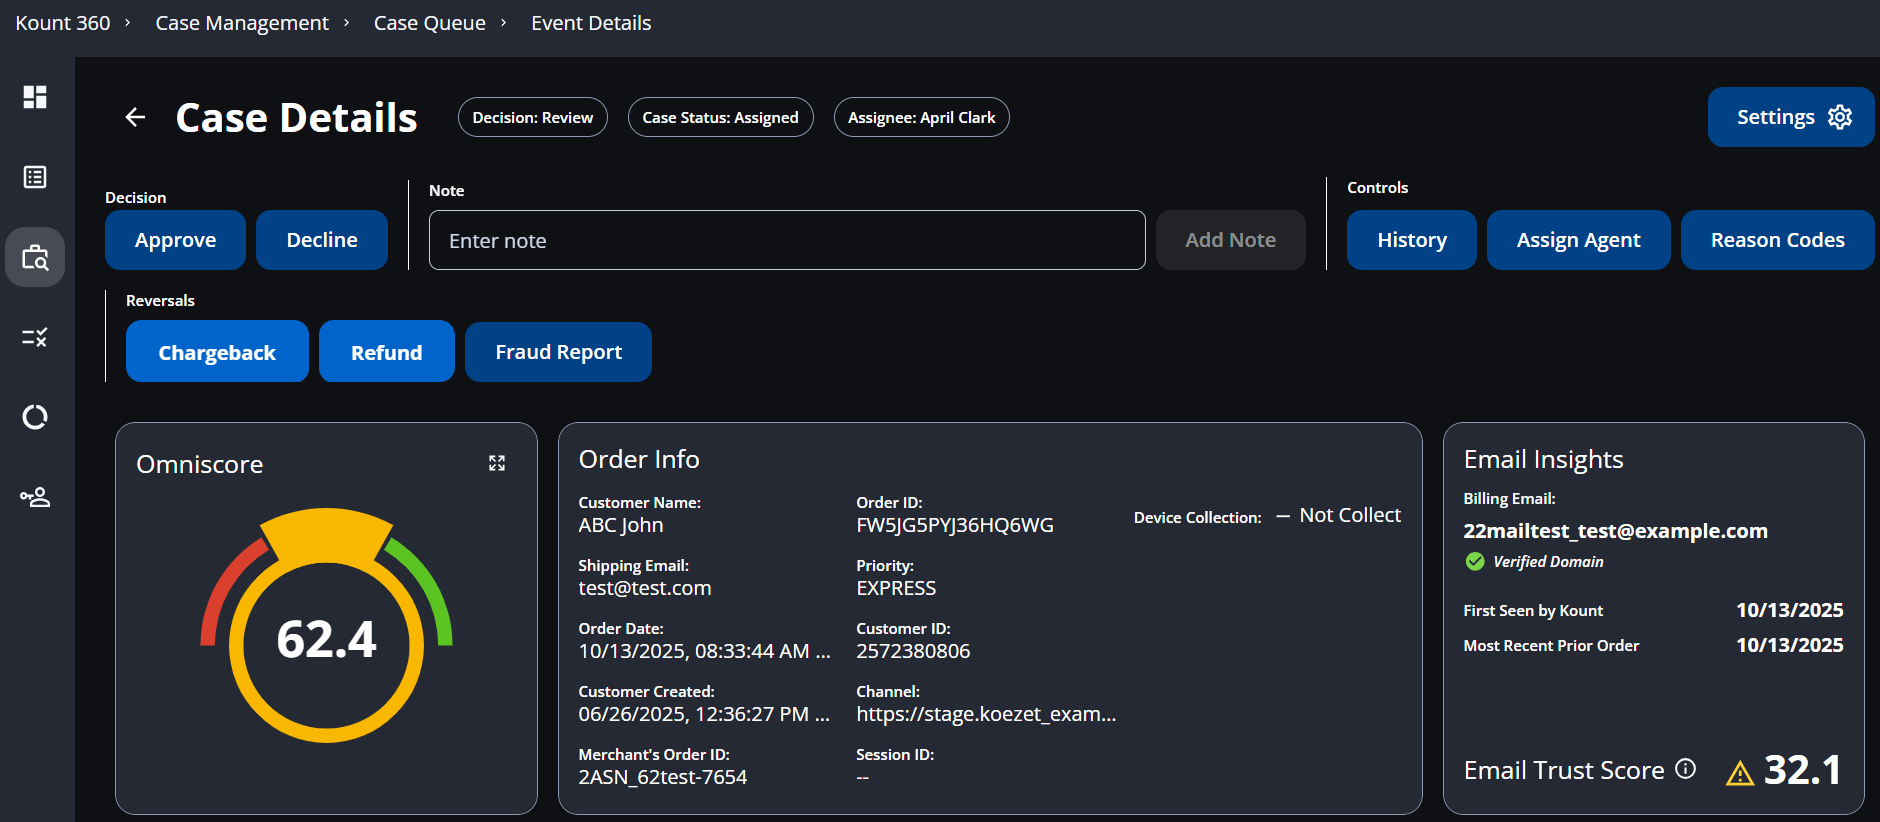Open the user management sidebar icon
Screen dimensions: 1880x822
(x=35, y=497)
